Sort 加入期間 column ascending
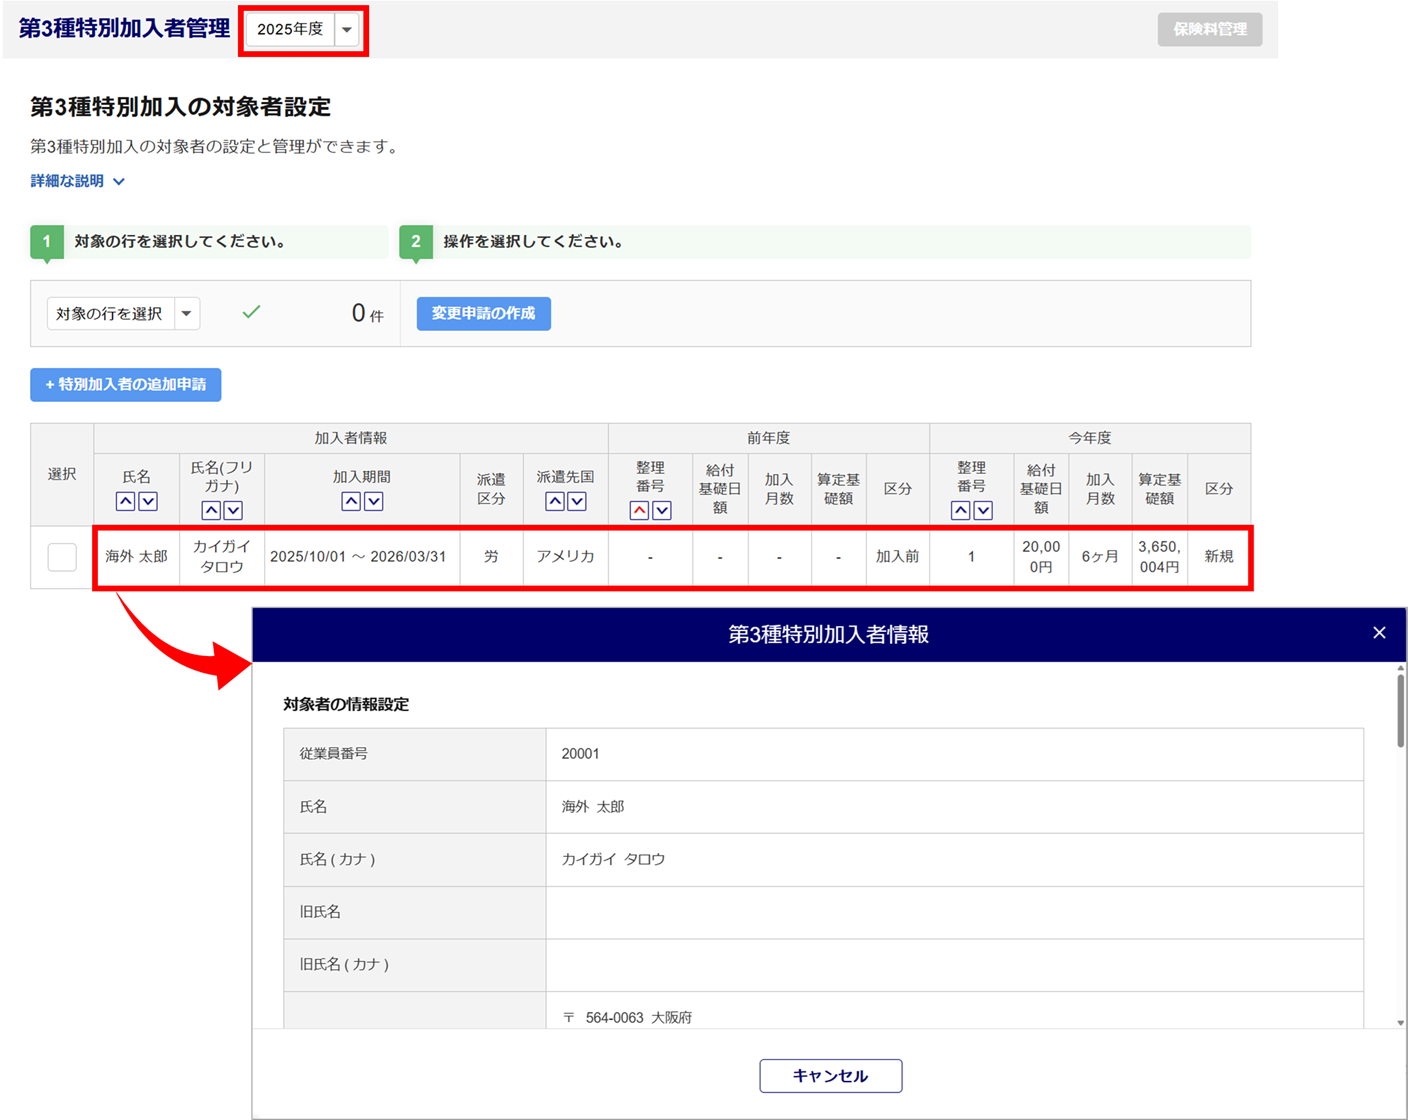 pyautogui.click(x=351, y=501)
